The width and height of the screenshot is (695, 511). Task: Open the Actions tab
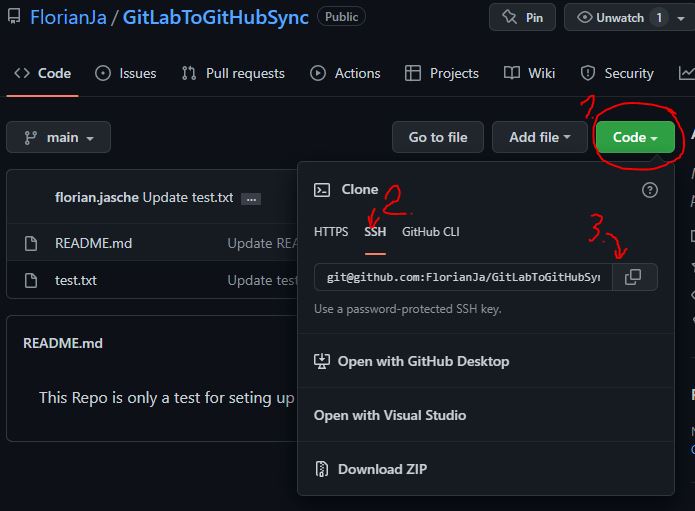click(x=345, y=73)
